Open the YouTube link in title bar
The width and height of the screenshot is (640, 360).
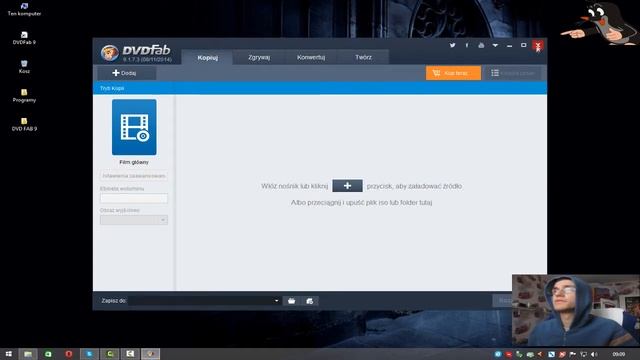coord(481,45)
